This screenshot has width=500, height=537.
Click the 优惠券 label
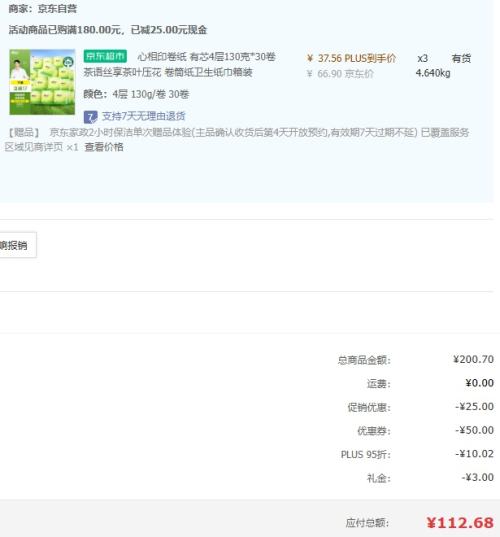click(x=374, y=431)
